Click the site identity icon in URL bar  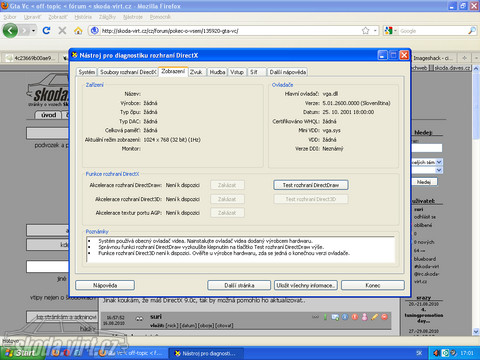pyautogui.click(x=95, y=31)
